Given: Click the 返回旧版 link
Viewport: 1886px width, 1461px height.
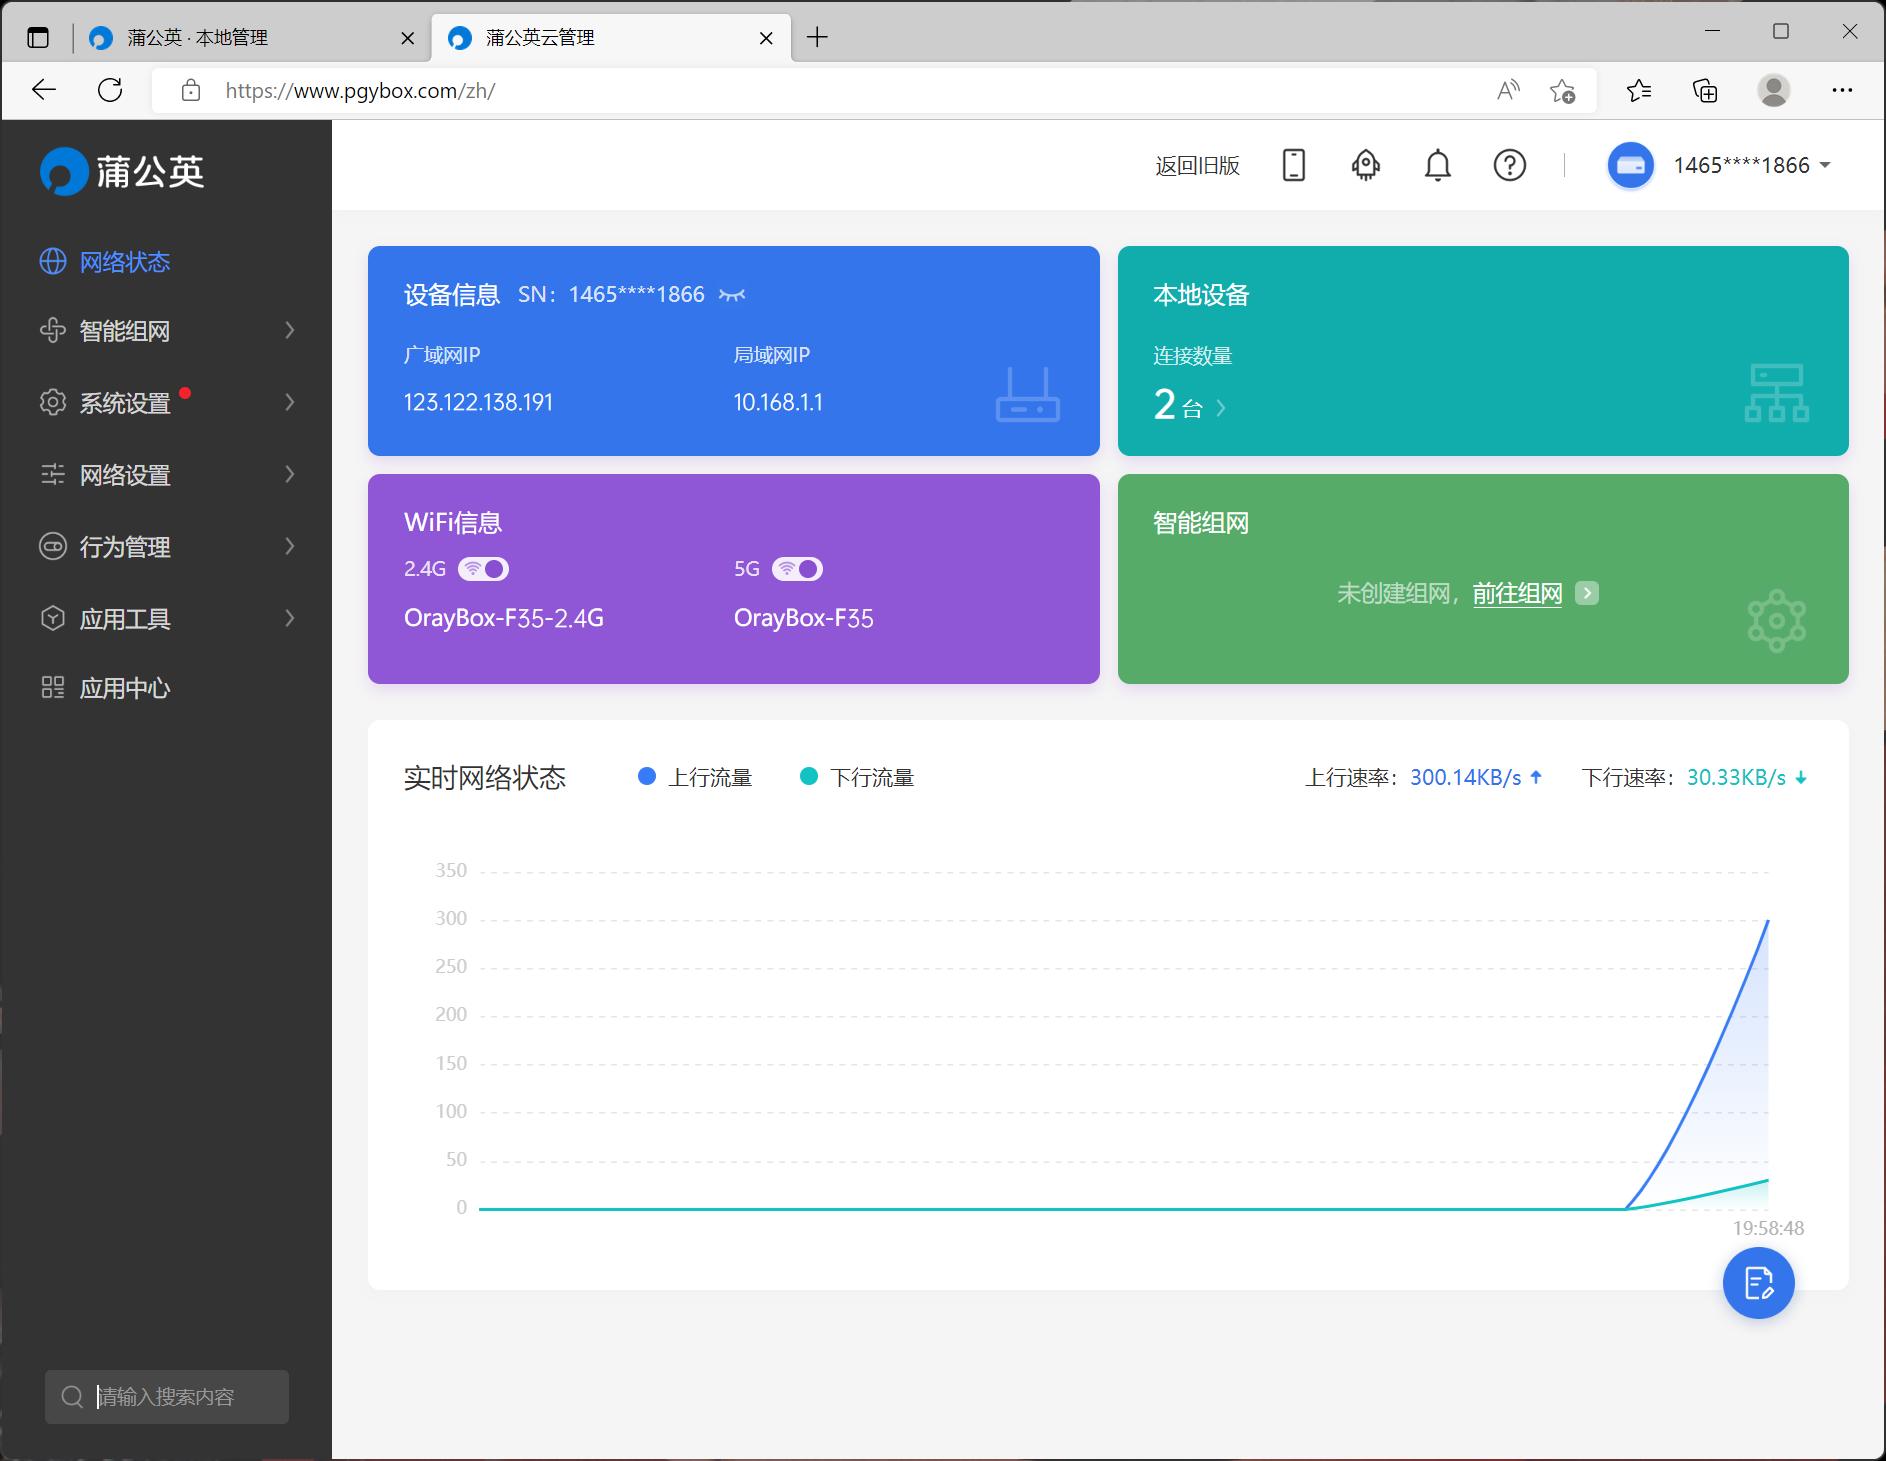Looking at the screenshot, I should [x=1196, y=165].
